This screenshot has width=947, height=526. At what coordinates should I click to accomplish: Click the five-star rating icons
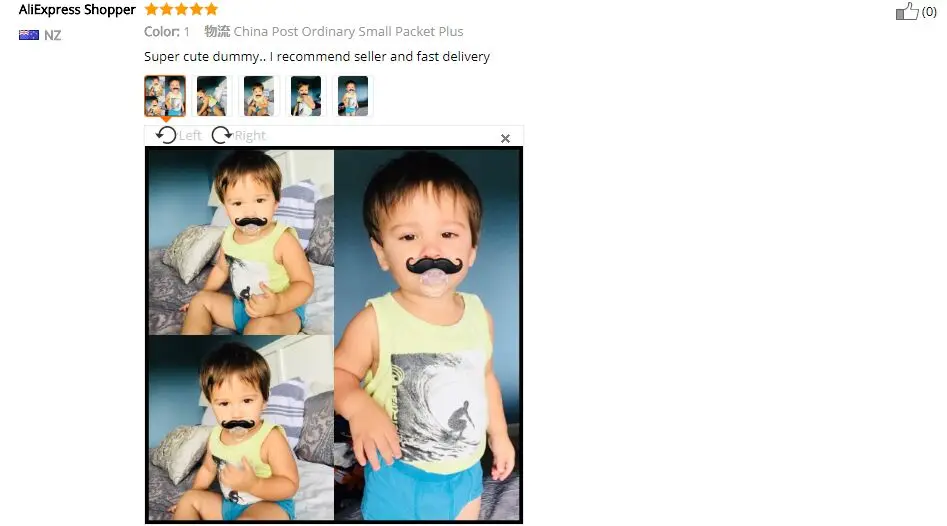coord(181,9)
